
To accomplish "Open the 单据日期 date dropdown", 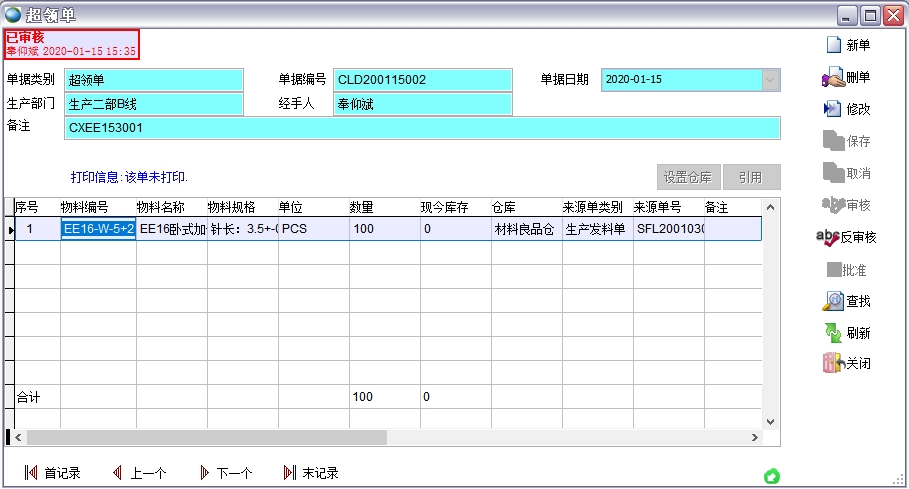I will click(770, 79).
